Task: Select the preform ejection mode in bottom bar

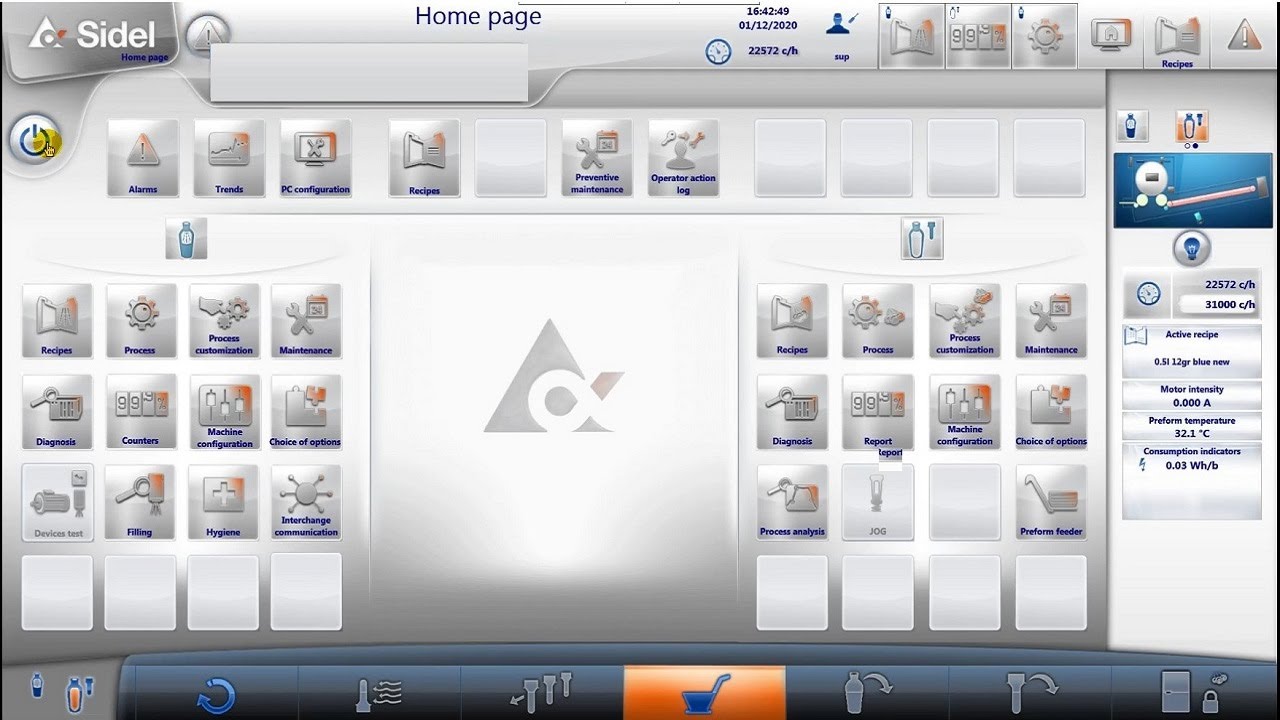Action: 541,694
